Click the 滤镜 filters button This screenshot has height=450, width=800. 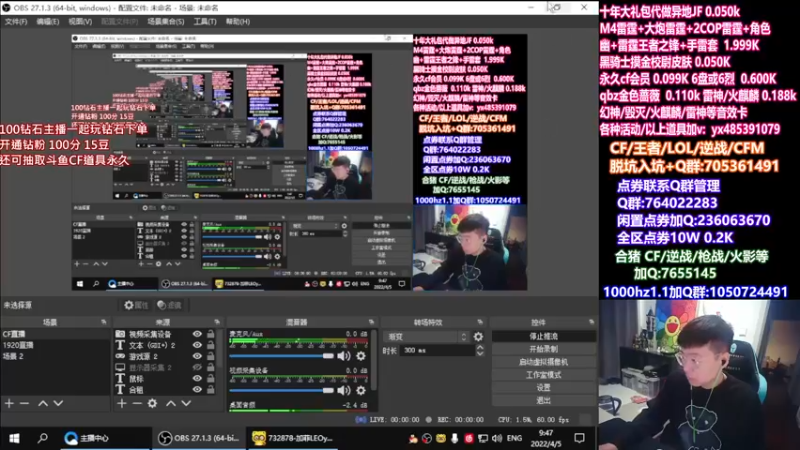point(169,305)
